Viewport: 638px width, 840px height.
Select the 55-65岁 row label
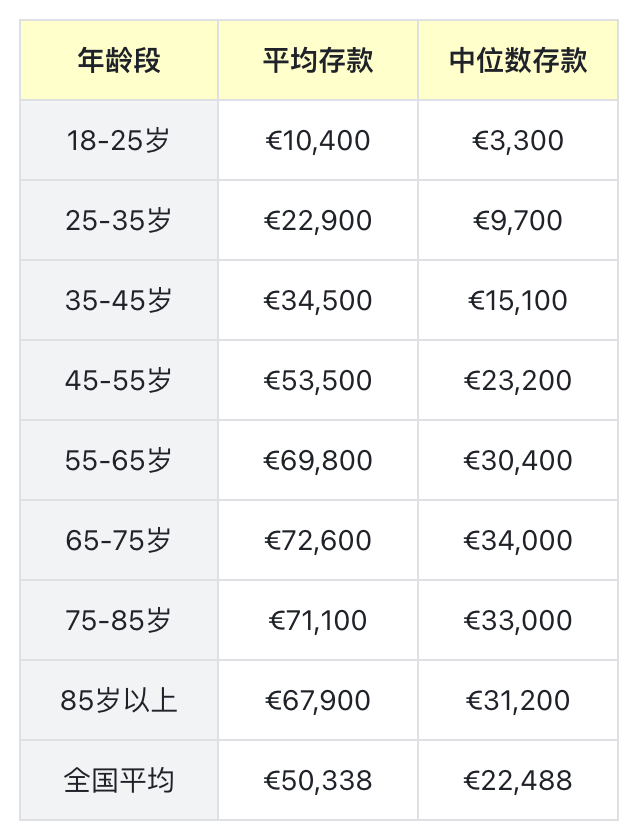click(x=119, y=461)
